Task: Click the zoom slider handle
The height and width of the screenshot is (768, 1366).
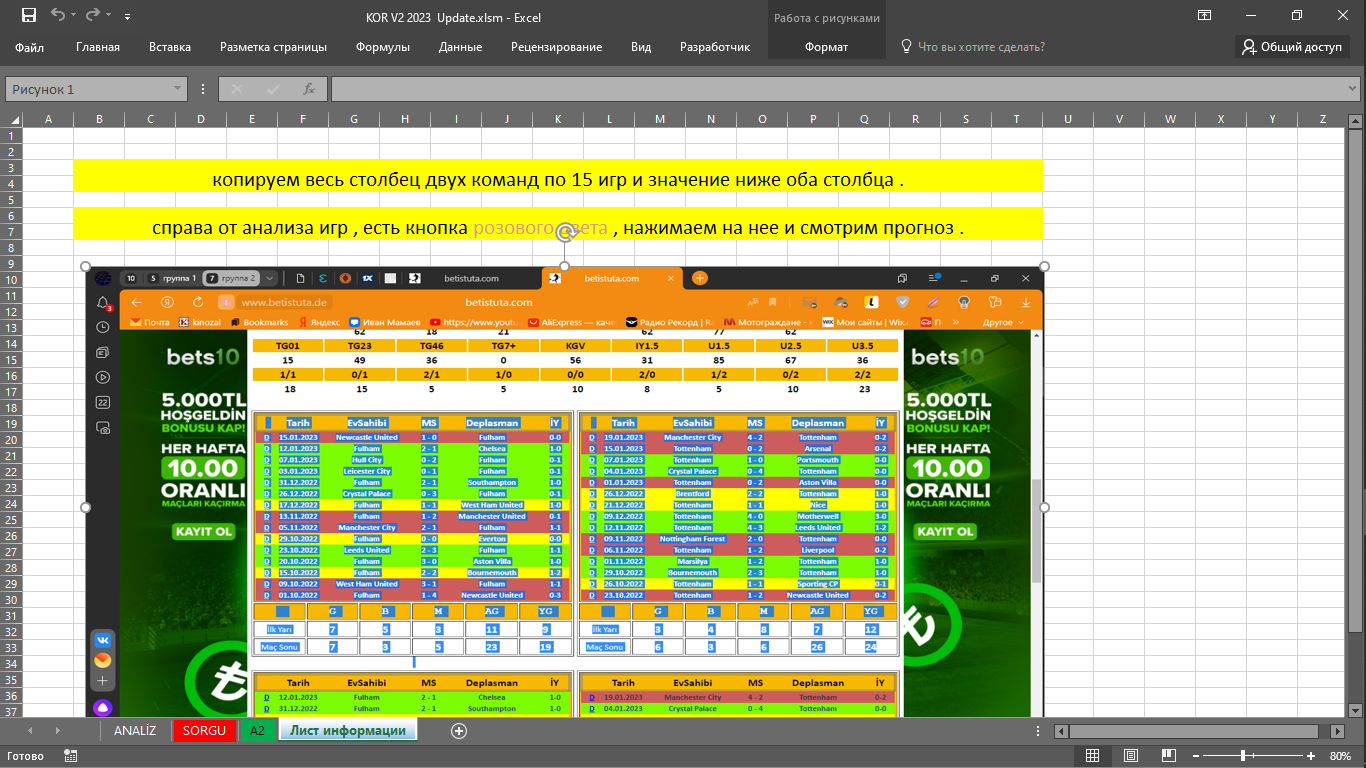Action: pos(1243,756)
